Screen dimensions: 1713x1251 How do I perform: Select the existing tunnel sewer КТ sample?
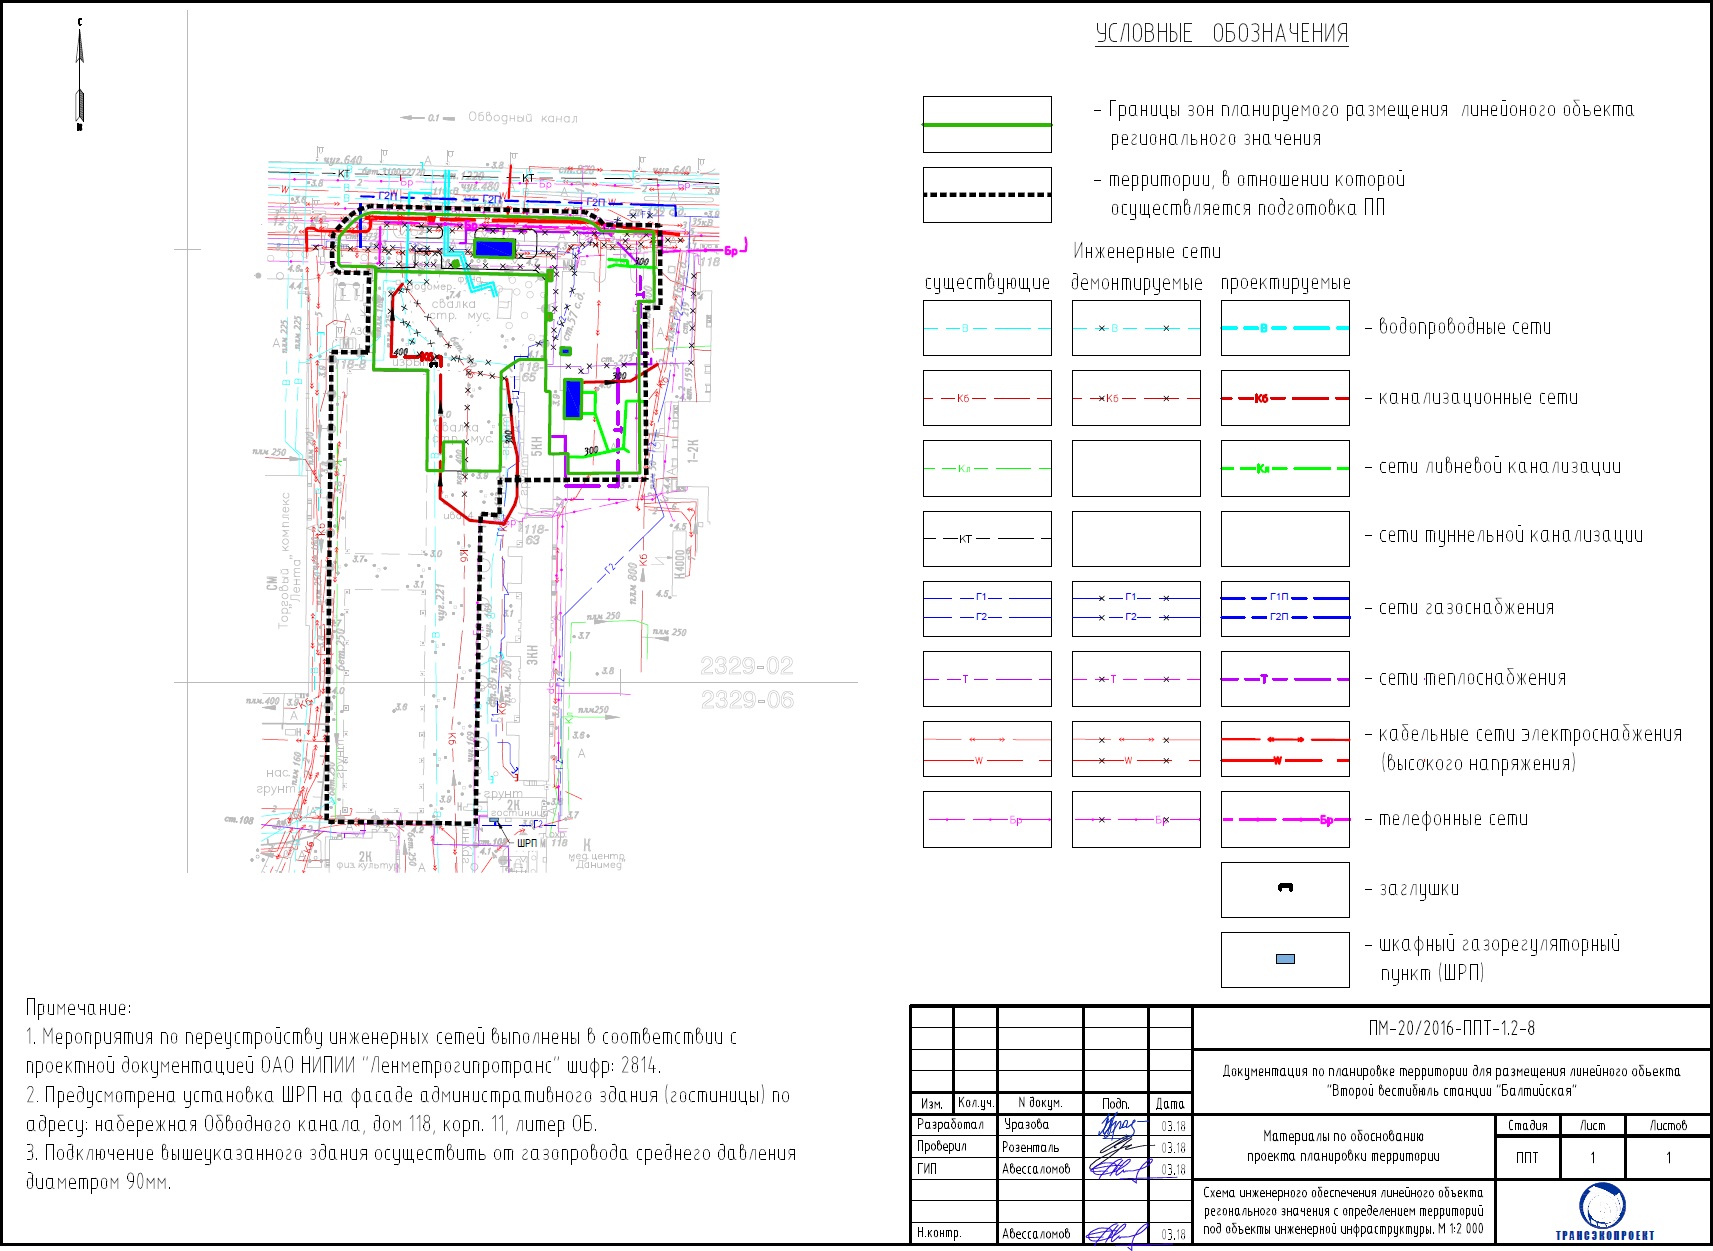tap(987, 538)
